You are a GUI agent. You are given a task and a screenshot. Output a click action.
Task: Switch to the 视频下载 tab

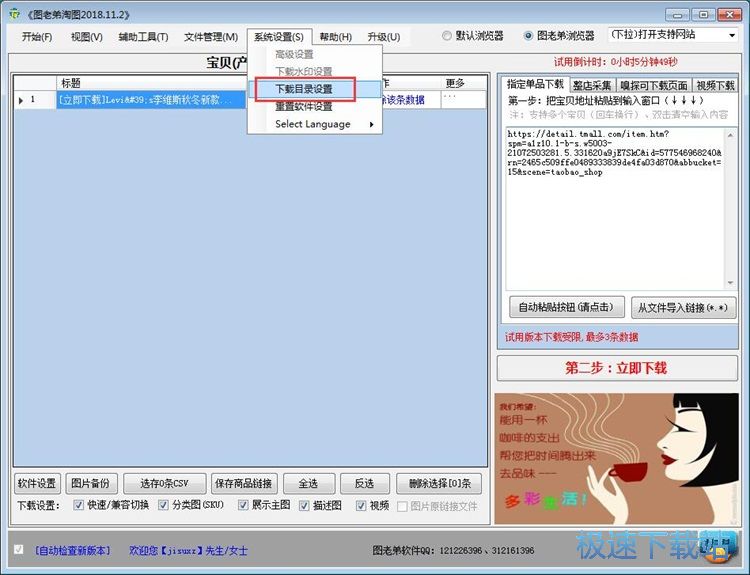(715, 85)
